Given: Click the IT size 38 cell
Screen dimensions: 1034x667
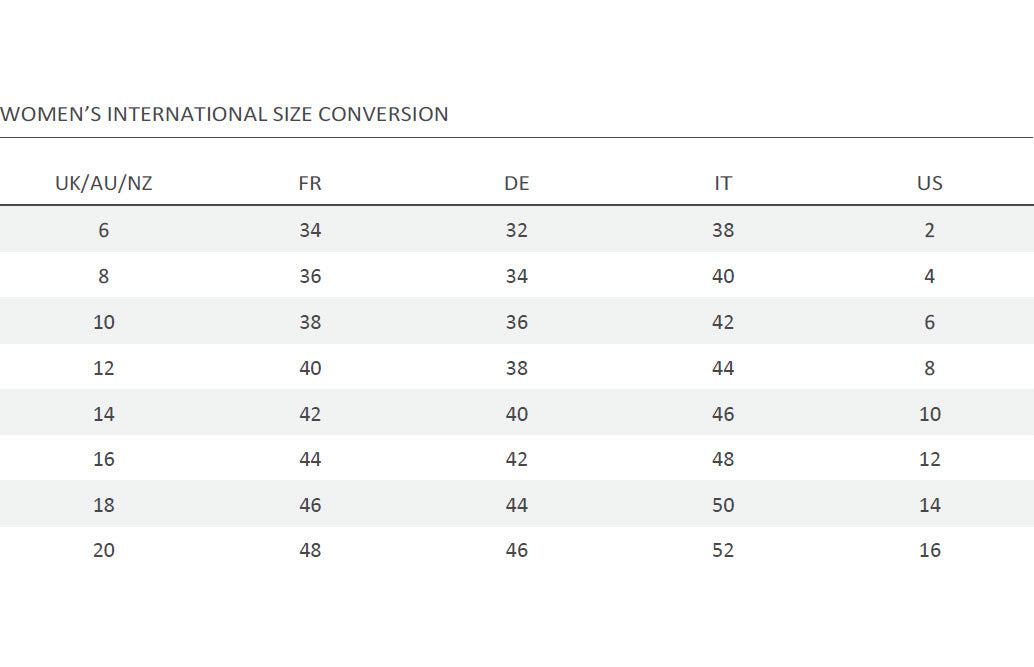Looking at the screenshot, I should (723, 230).
